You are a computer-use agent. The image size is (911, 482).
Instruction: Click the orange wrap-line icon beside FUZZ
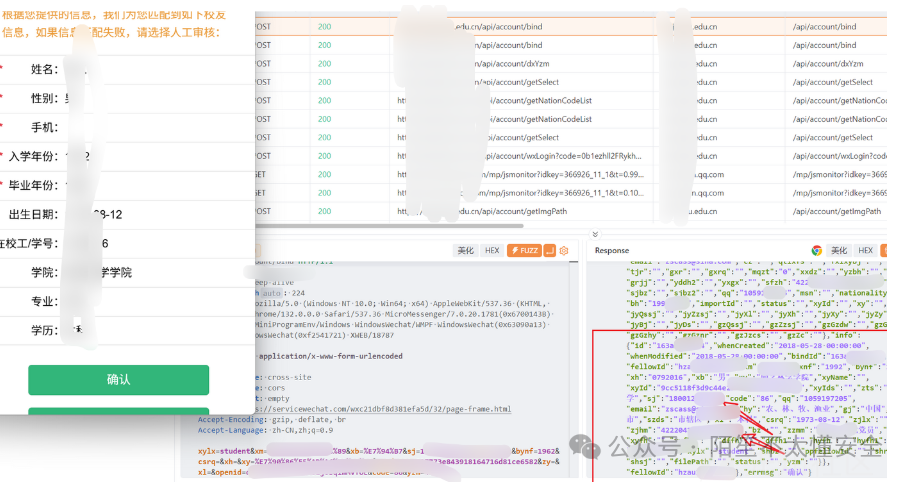[549, 250]
